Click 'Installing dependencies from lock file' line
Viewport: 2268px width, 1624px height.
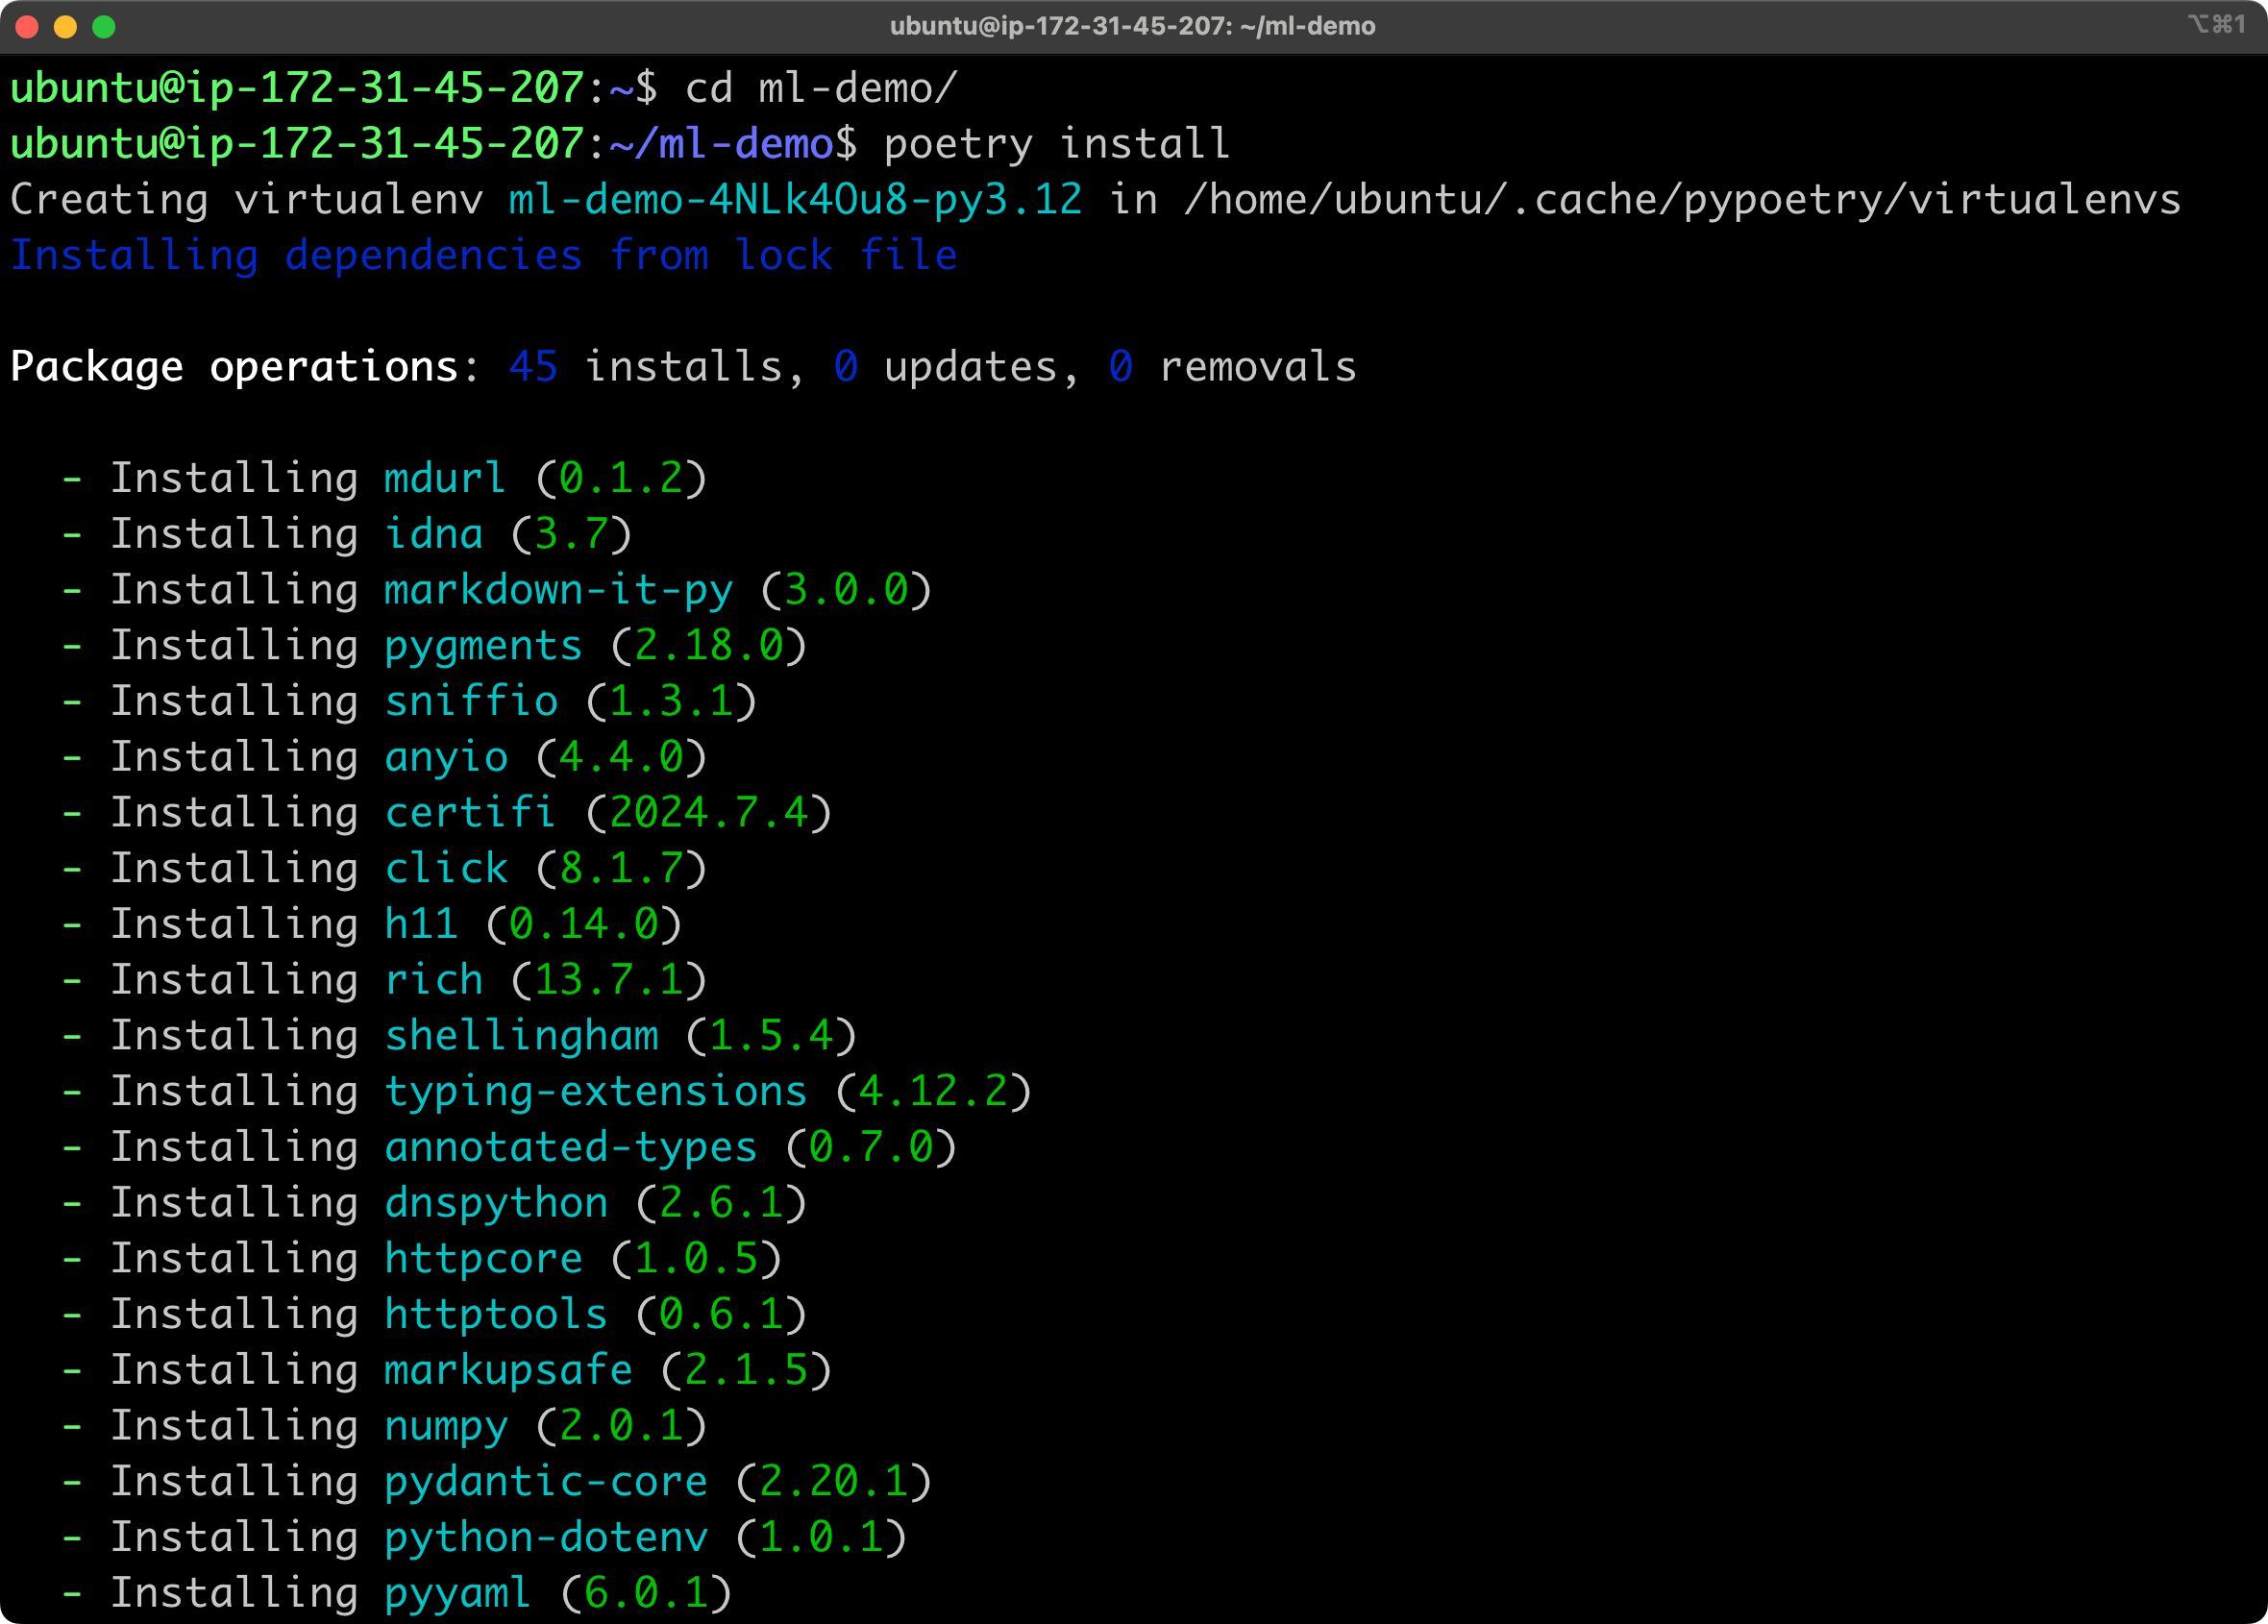(484, 256)
